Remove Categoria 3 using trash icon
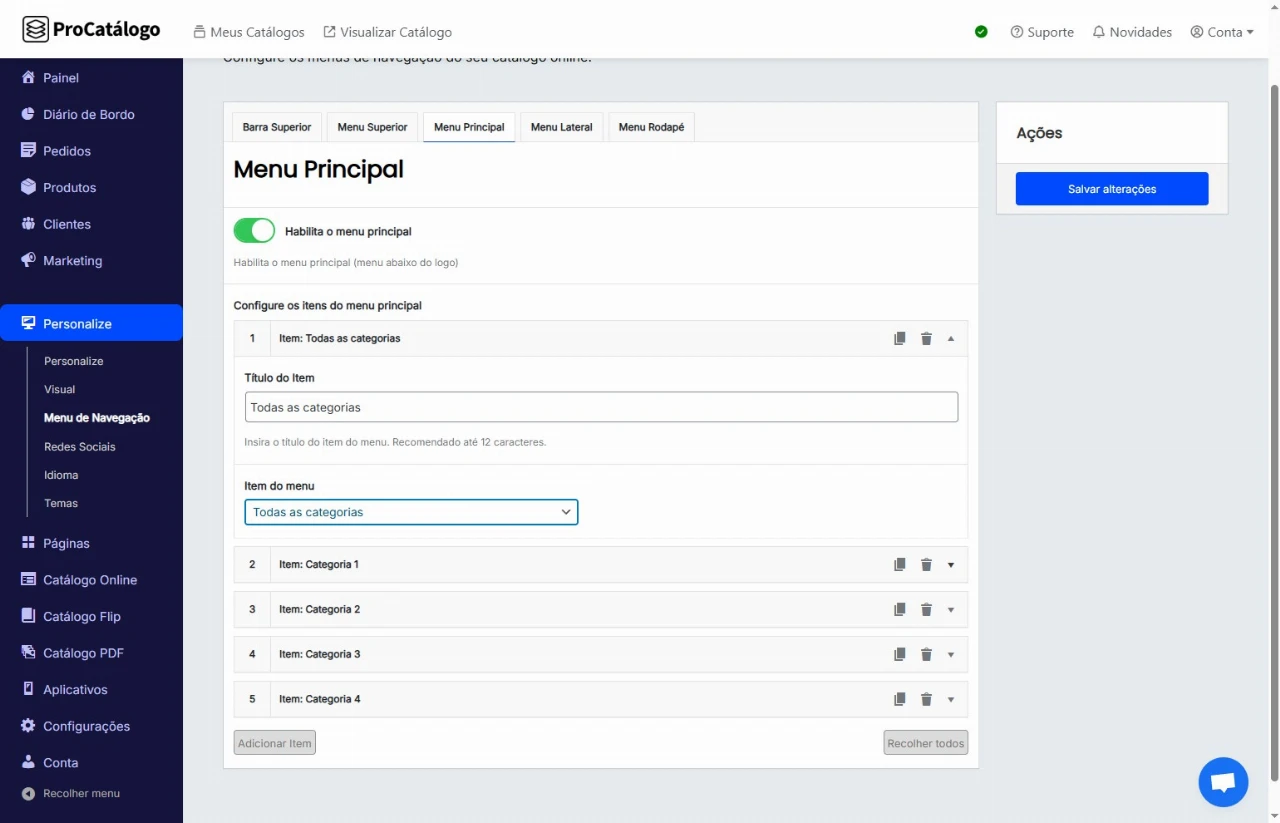 click(926, 655)
